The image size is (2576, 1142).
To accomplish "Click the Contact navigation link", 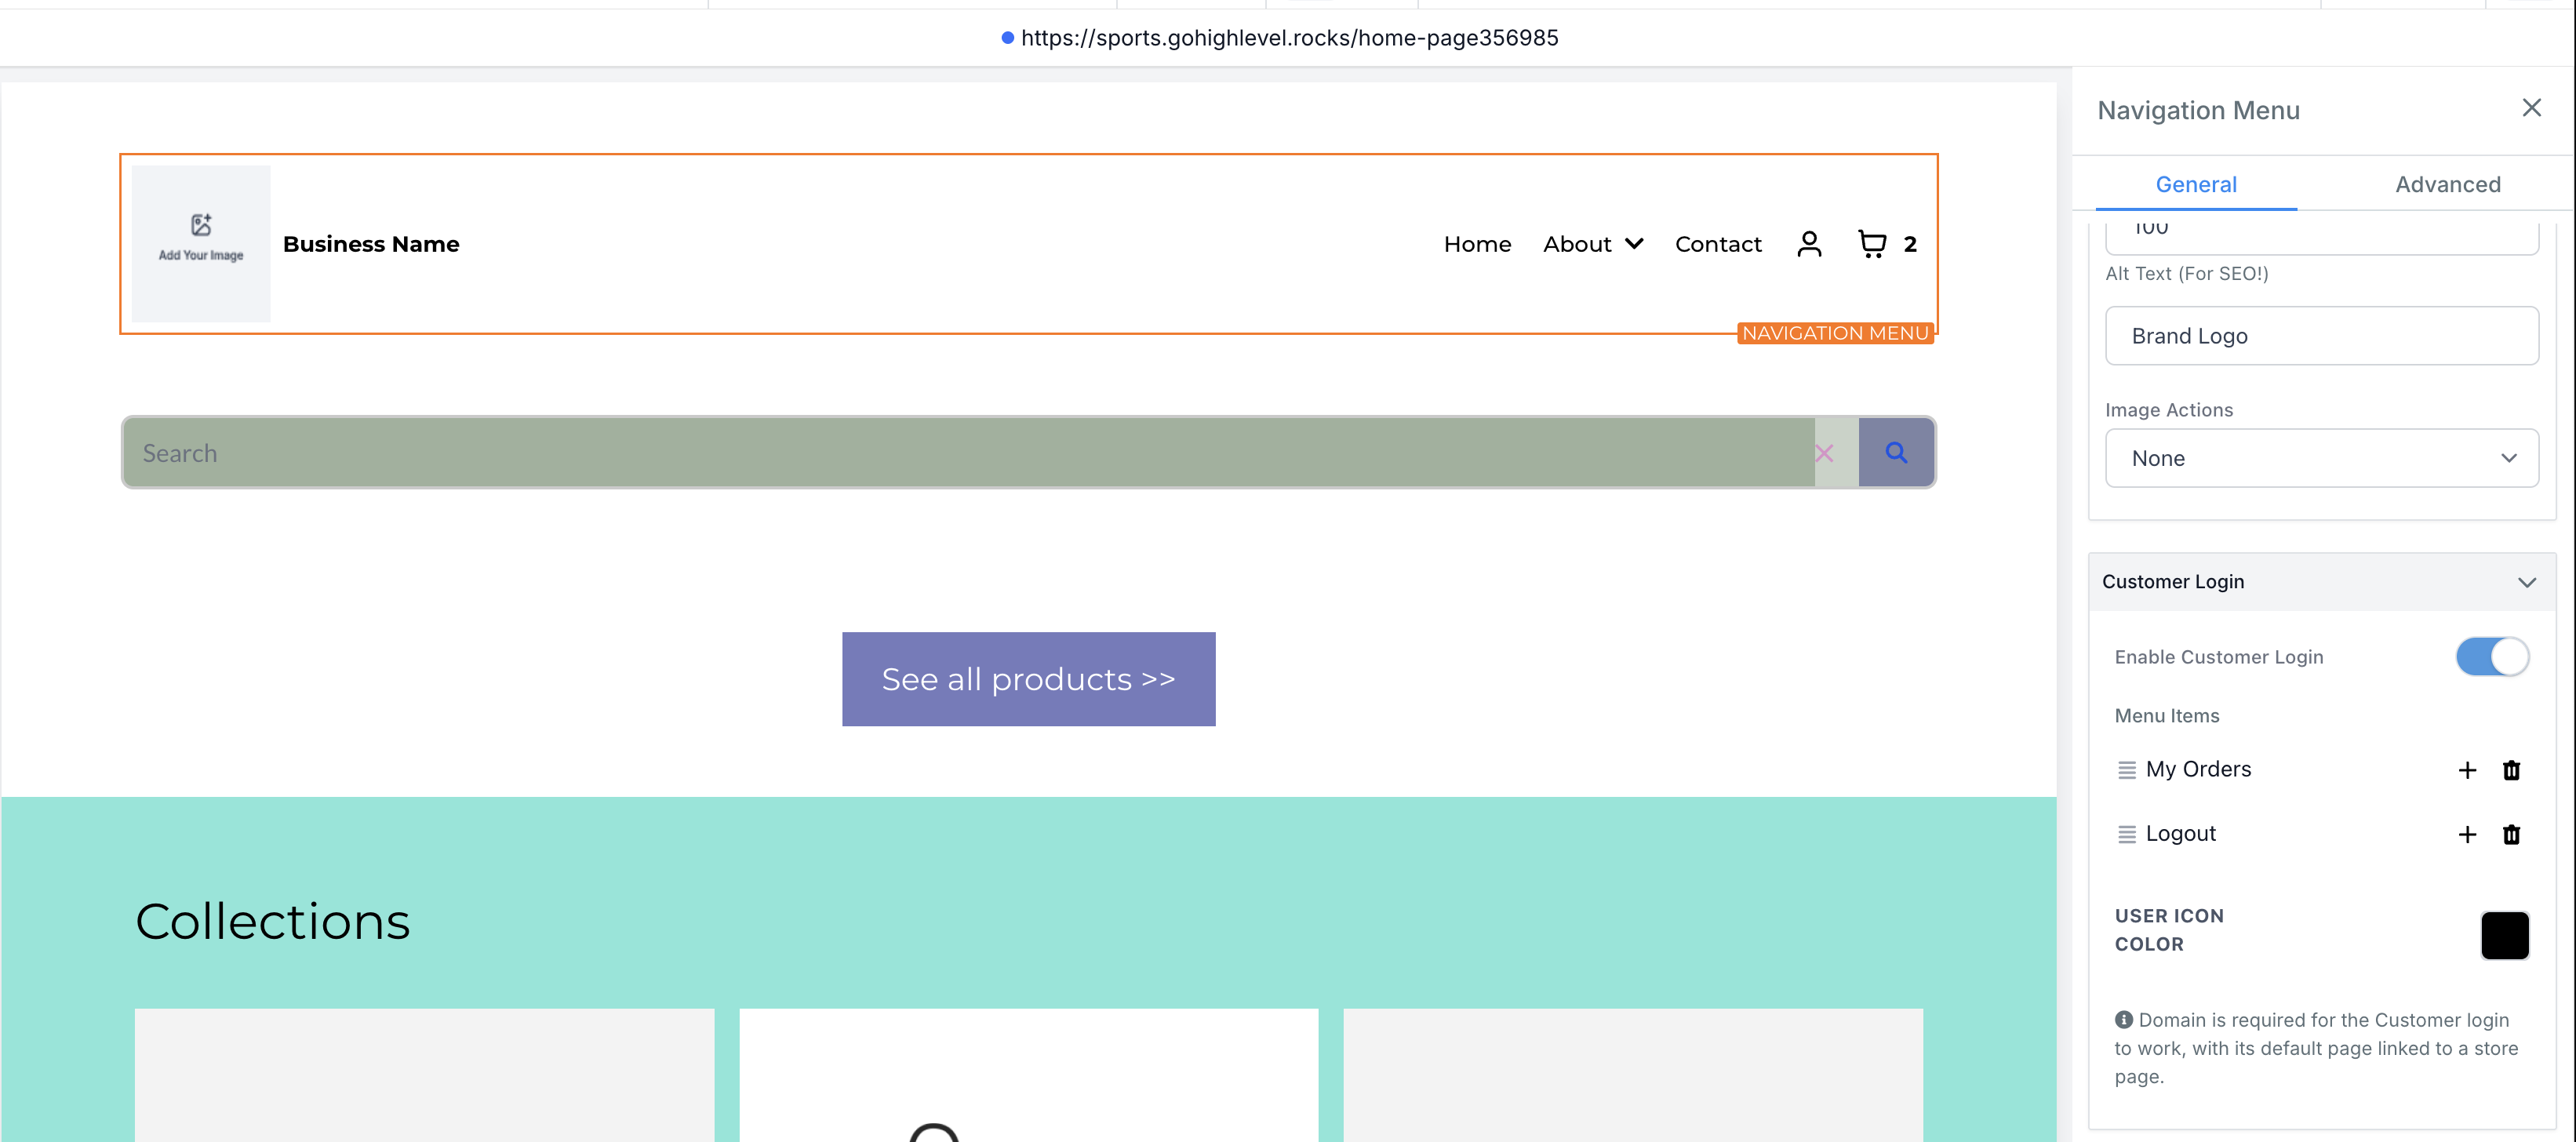I will tap(1717, 244).
